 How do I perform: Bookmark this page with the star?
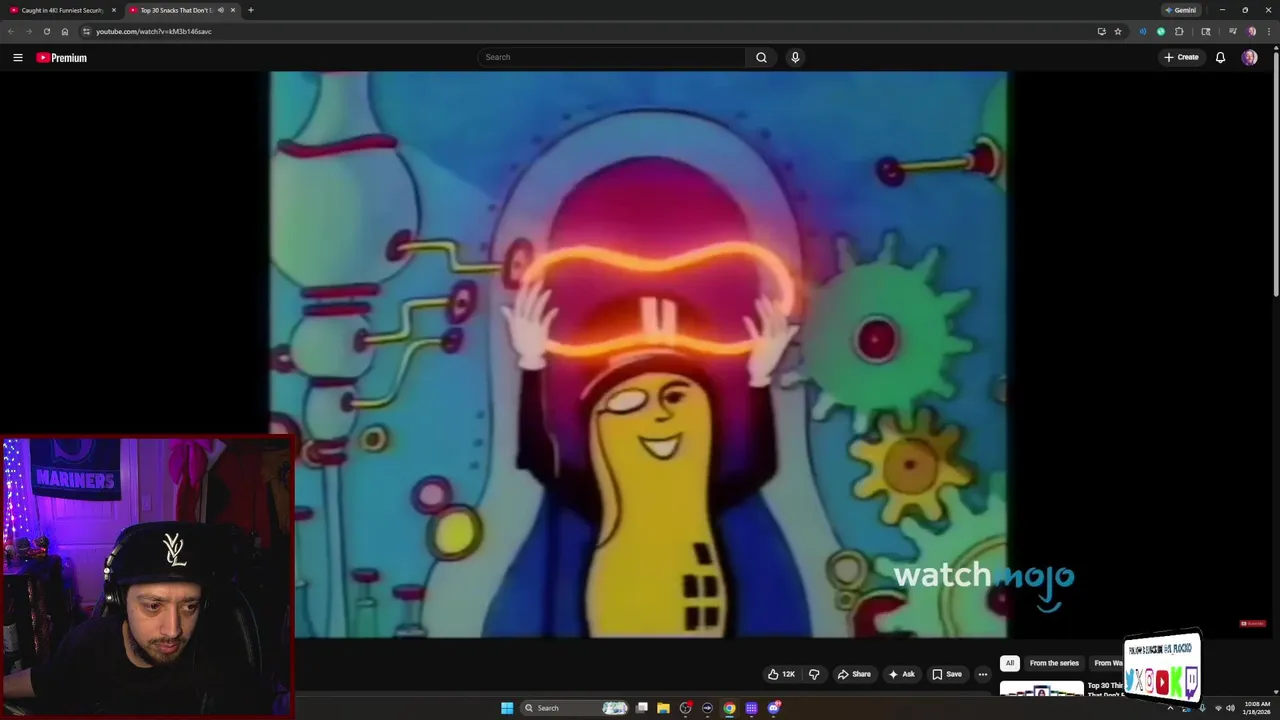pos(1118,31)
